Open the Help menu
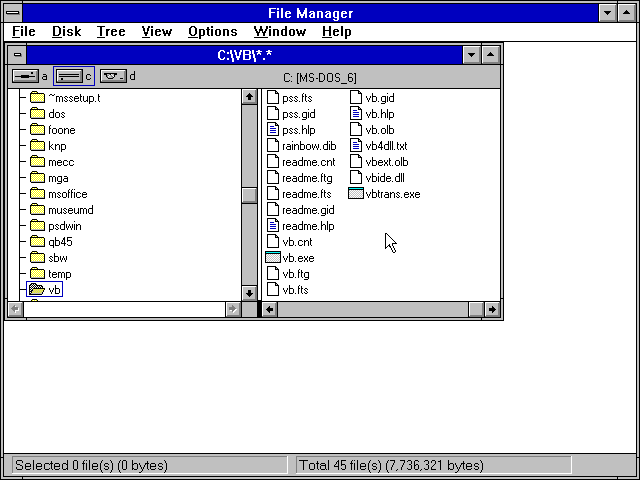This screenshot has height=480, width=640. 336,31
